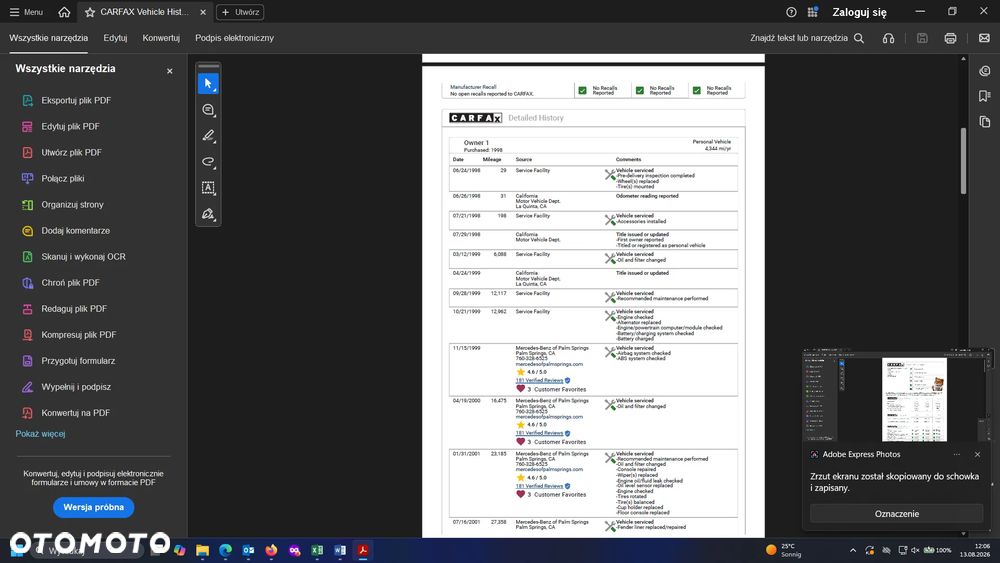
Task: Star the CARFAX Vehicle History tab
Action: (x=90, y=12)
